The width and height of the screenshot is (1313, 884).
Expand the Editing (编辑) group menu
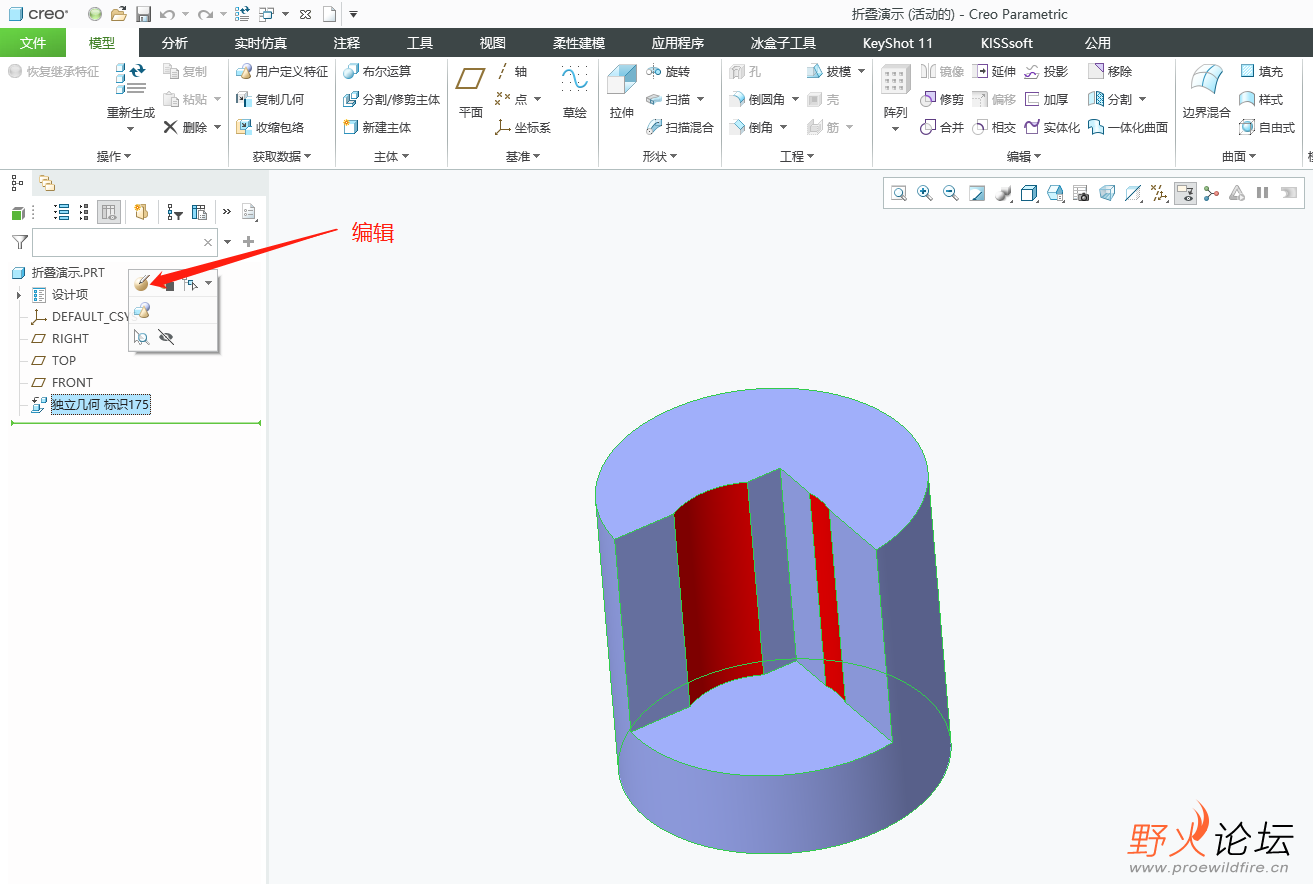(x=1024, y=157)
